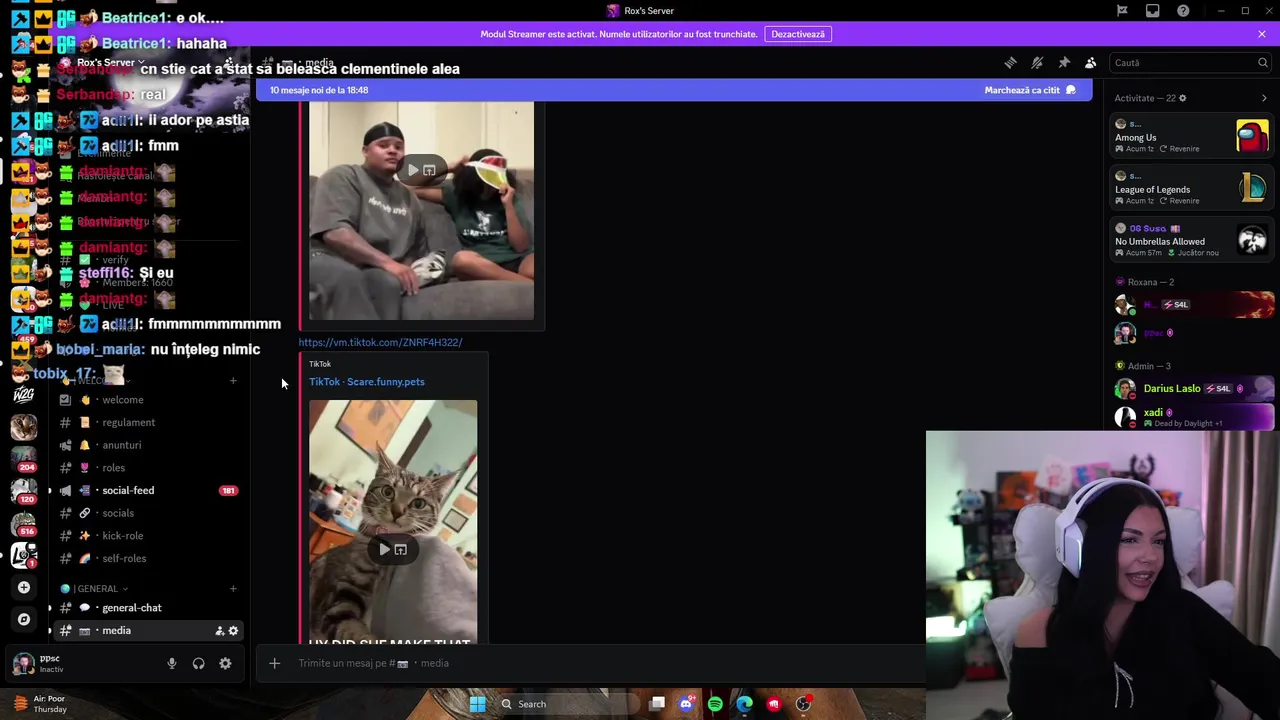Image resolution: width=1280 pixels, height=720 pixels.
Task: Open server with 516 badge
Action: tap(24, 522)
